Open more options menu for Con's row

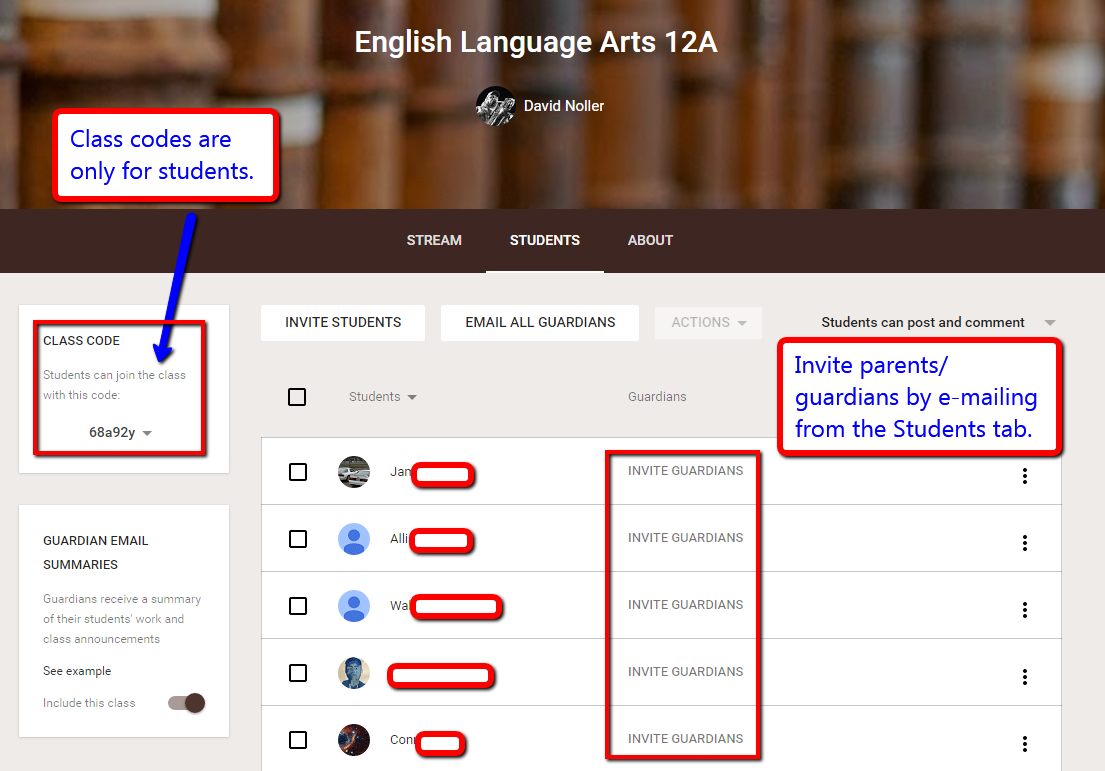(1025, 744)
